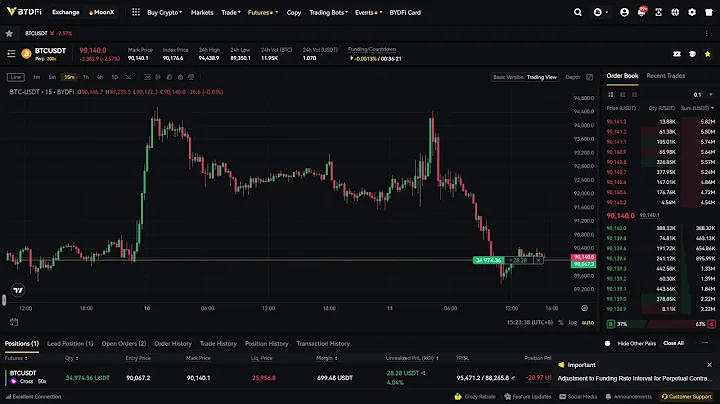Switch chart to Basic Version

(508, 77)
